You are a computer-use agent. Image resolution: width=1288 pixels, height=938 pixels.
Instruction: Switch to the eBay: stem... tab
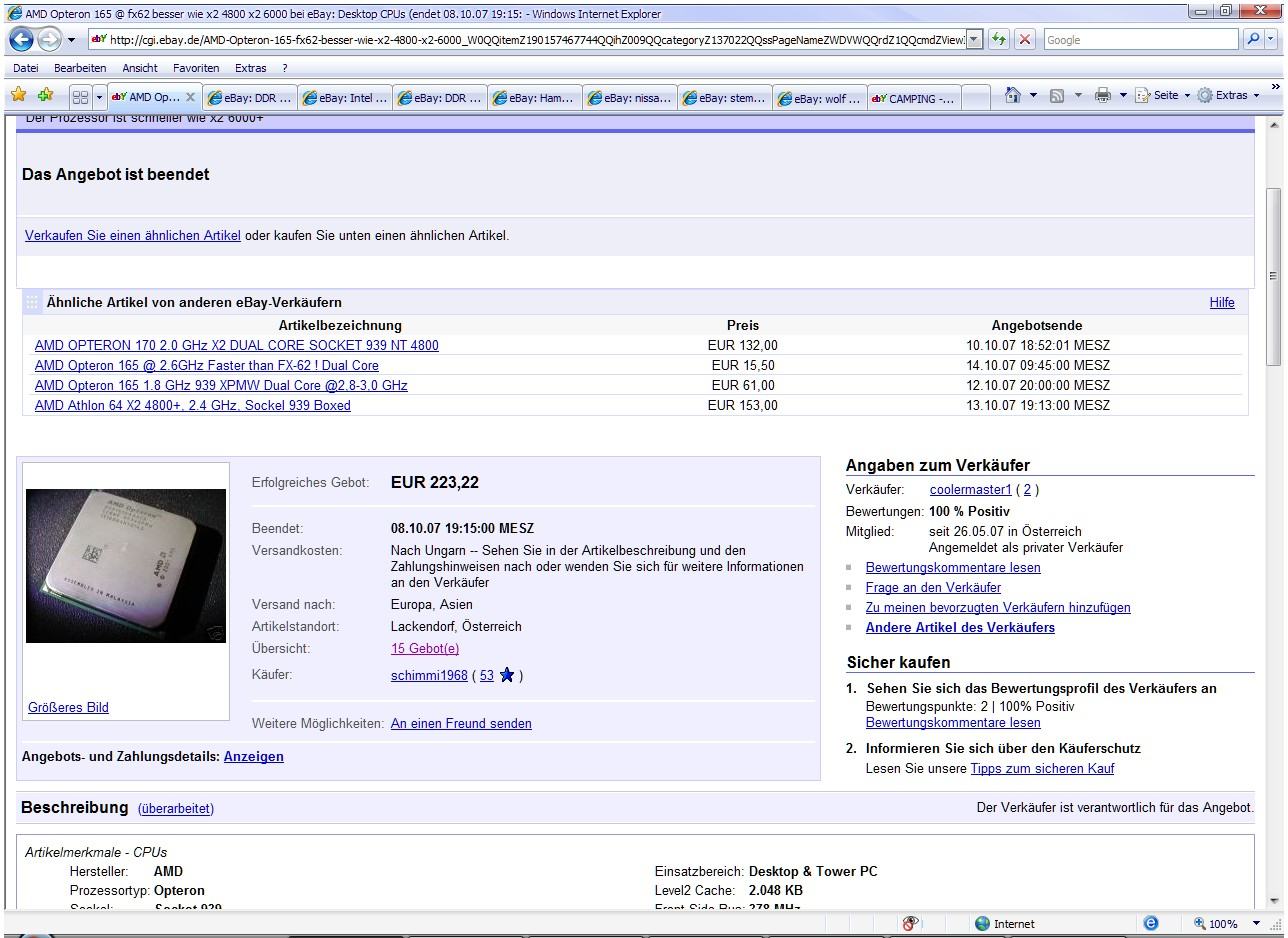pyautogui.click(x=723, y=98)
